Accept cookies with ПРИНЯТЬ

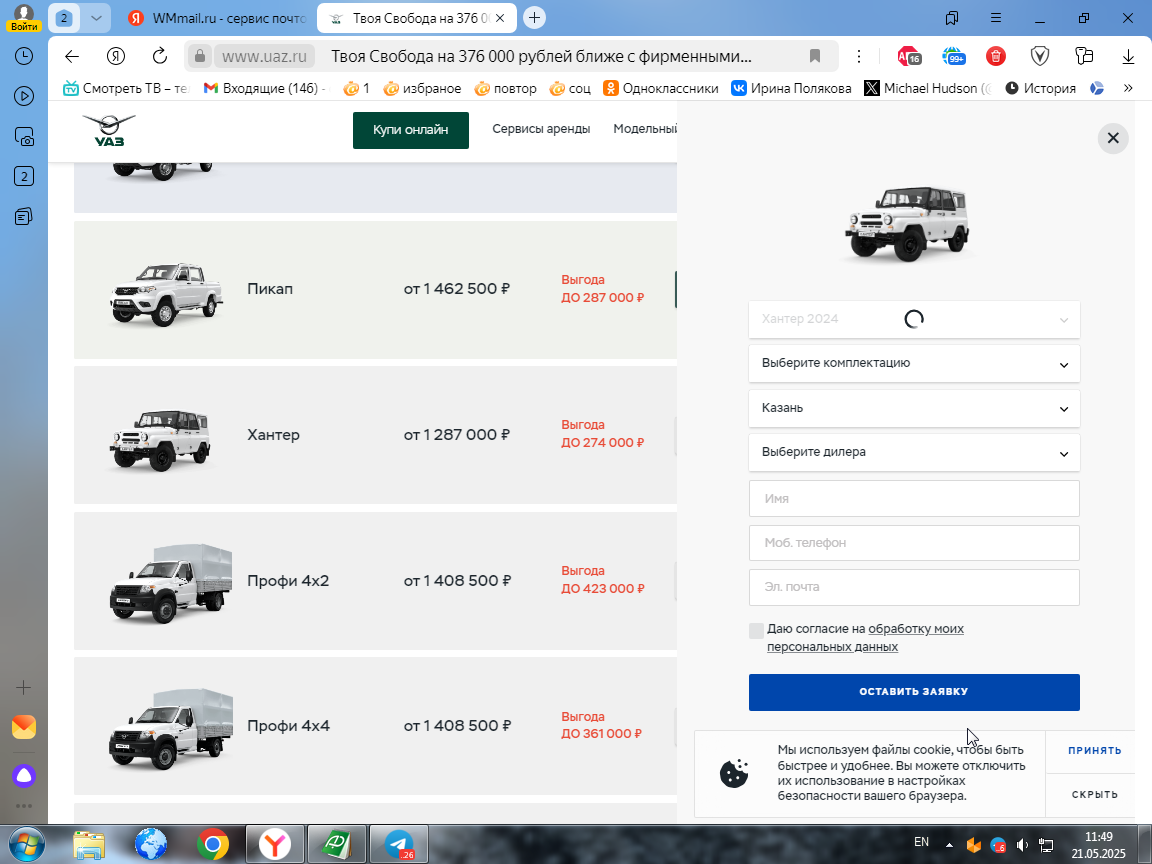tap(1095, 751)
